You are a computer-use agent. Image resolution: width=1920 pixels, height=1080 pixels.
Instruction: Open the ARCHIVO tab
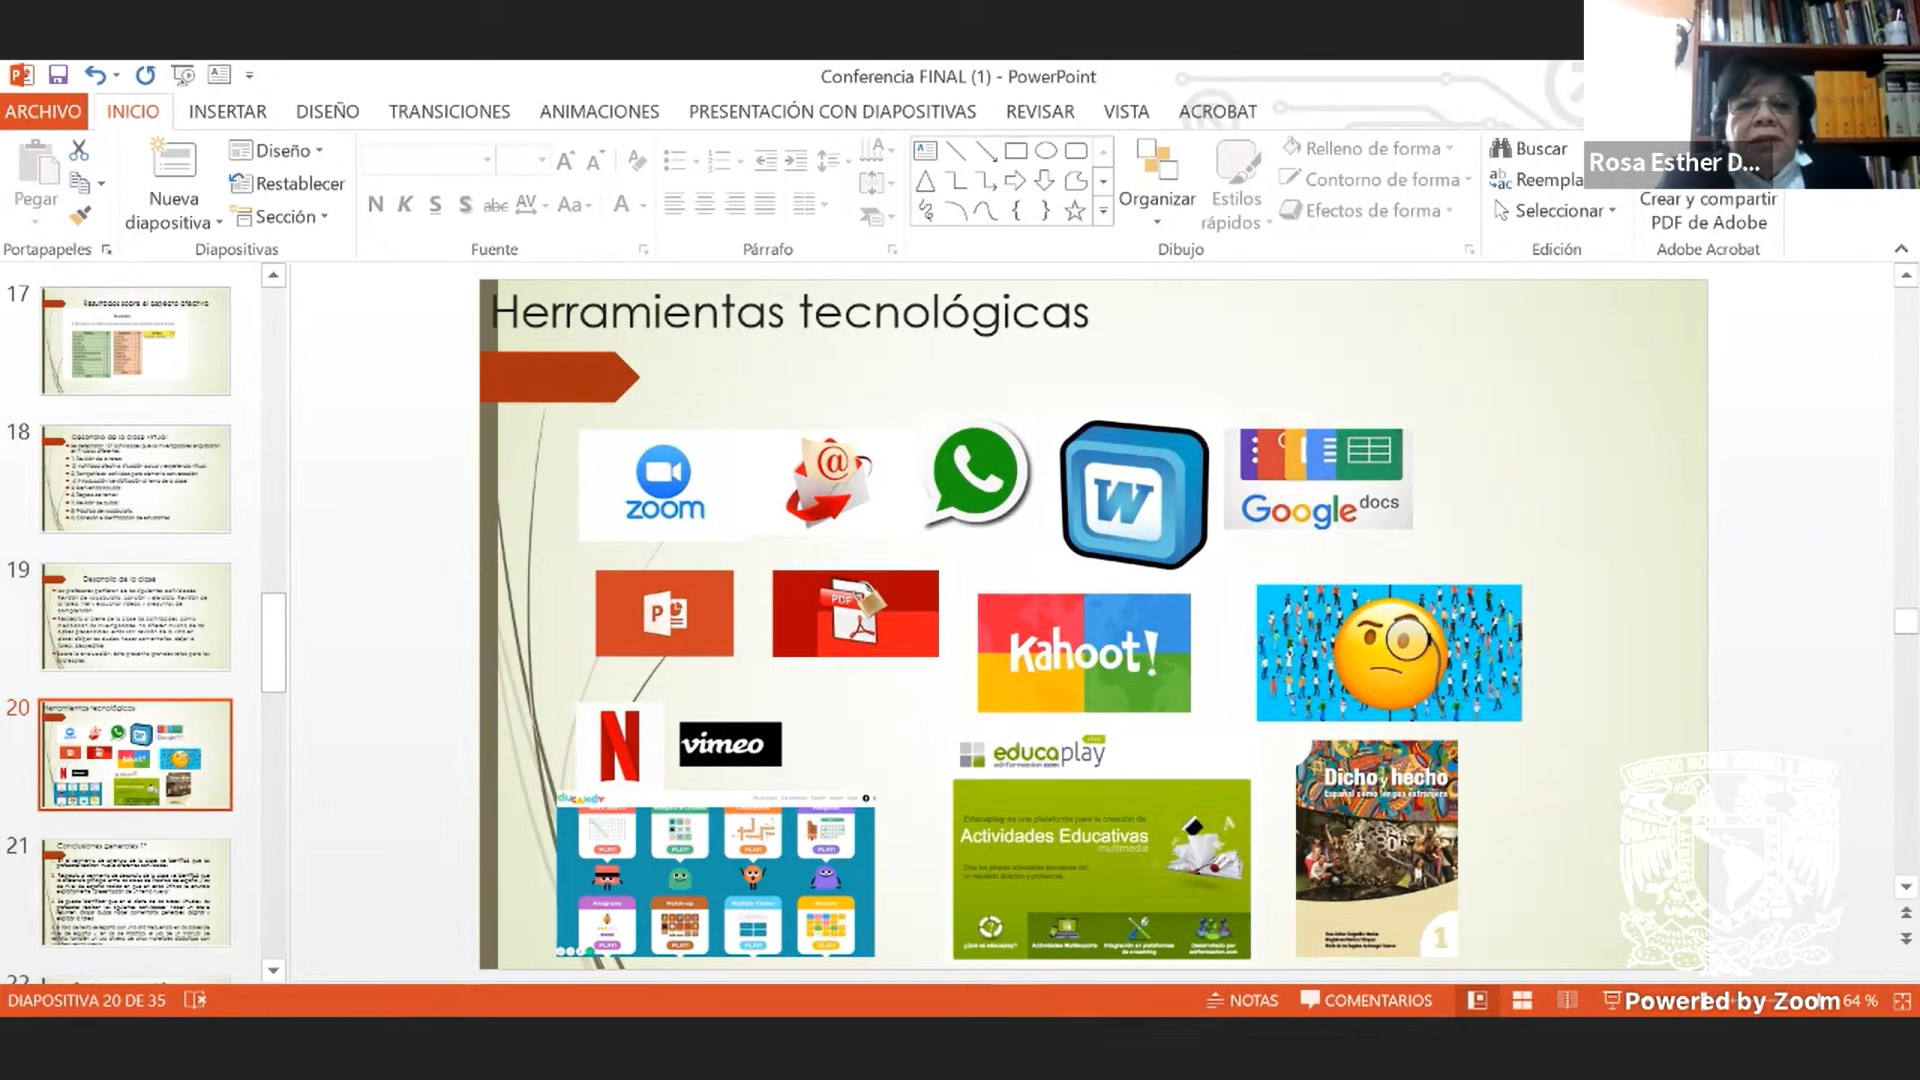pyautogui.click(x=43, y=111)
